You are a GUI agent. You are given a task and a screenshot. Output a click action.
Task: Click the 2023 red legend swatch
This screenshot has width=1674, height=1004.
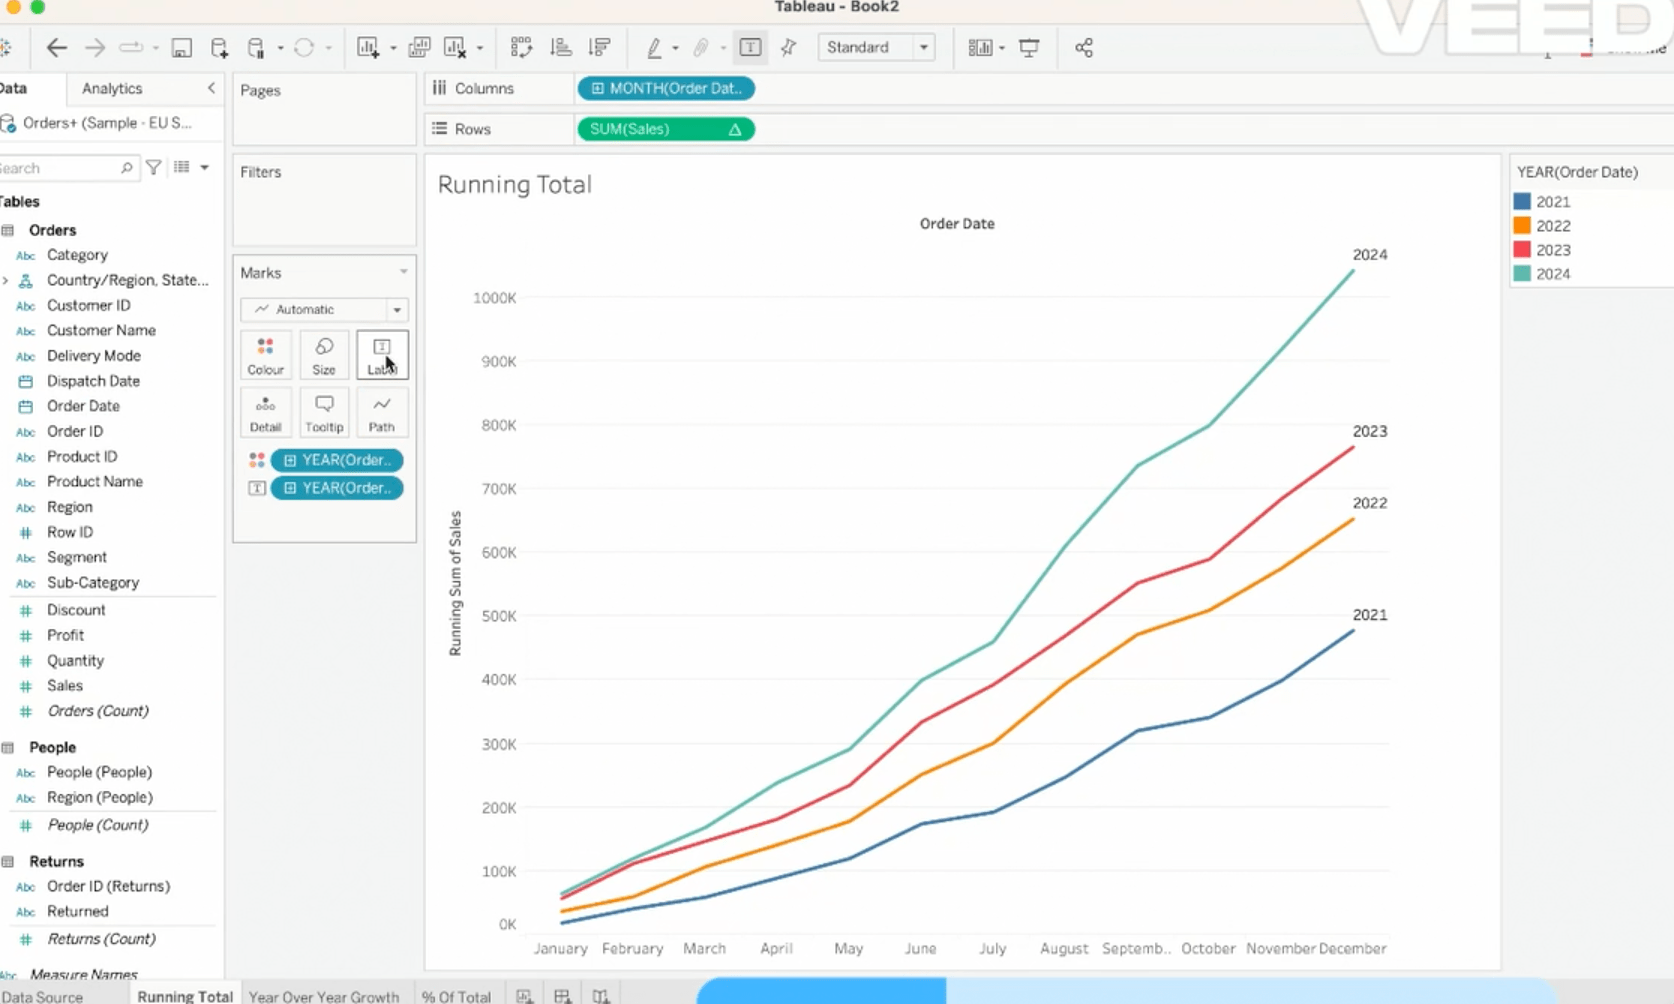coord(1522,250)
